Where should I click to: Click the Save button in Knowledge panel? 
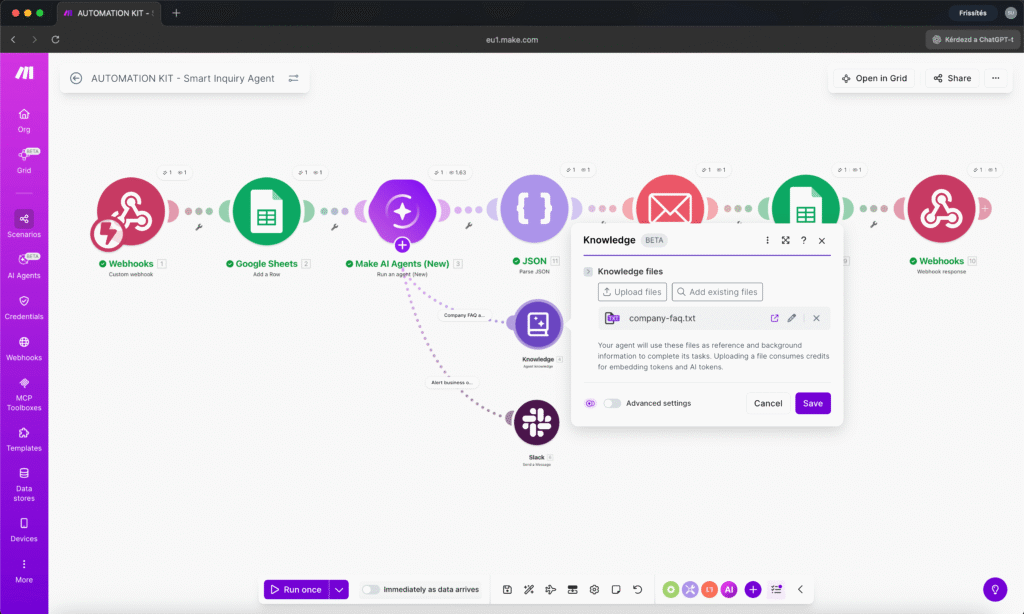pyautogui.click(x=812, y=403)
